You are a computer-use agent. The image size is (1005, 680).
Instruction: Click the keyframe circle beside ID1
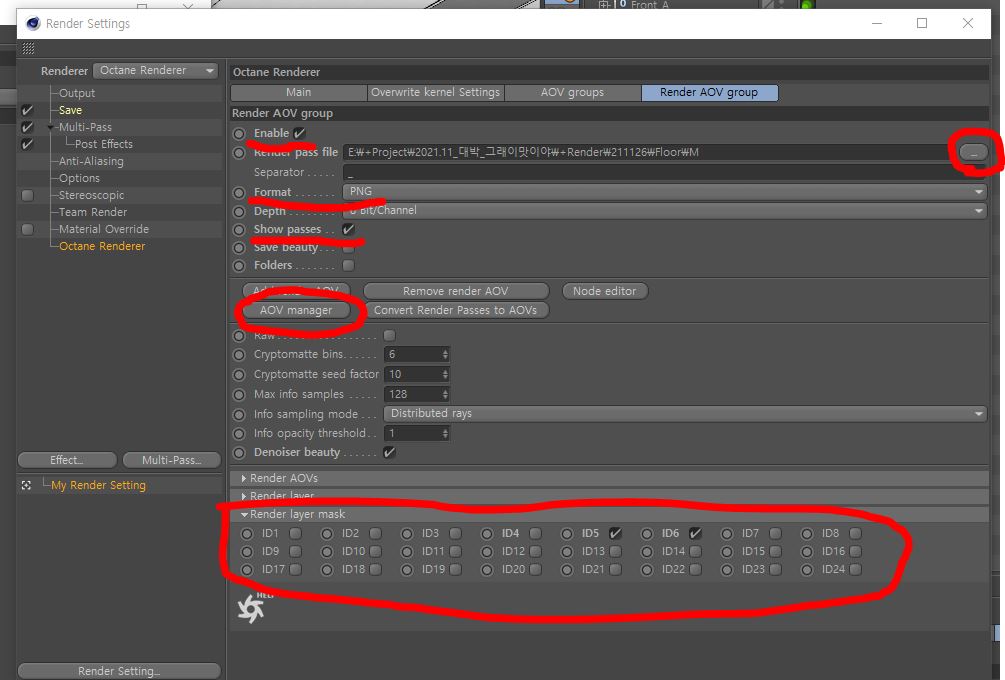247,533
